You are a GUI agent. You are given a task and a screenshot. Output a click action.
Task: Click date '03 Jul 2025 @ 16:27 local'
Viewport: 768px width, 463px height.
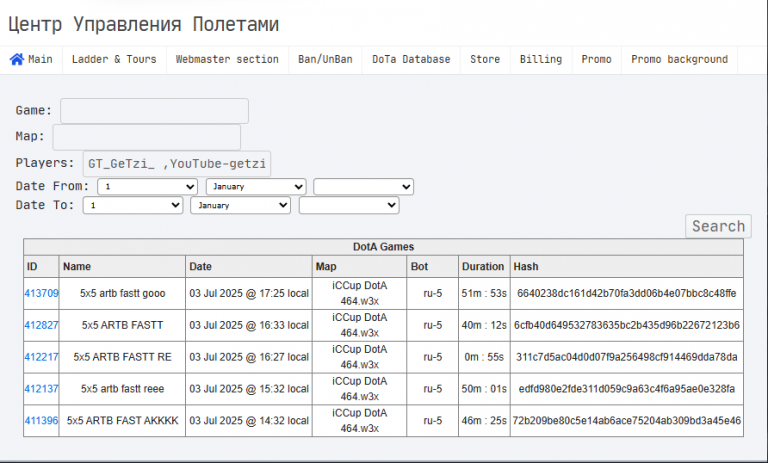click(x=249, y=357)
